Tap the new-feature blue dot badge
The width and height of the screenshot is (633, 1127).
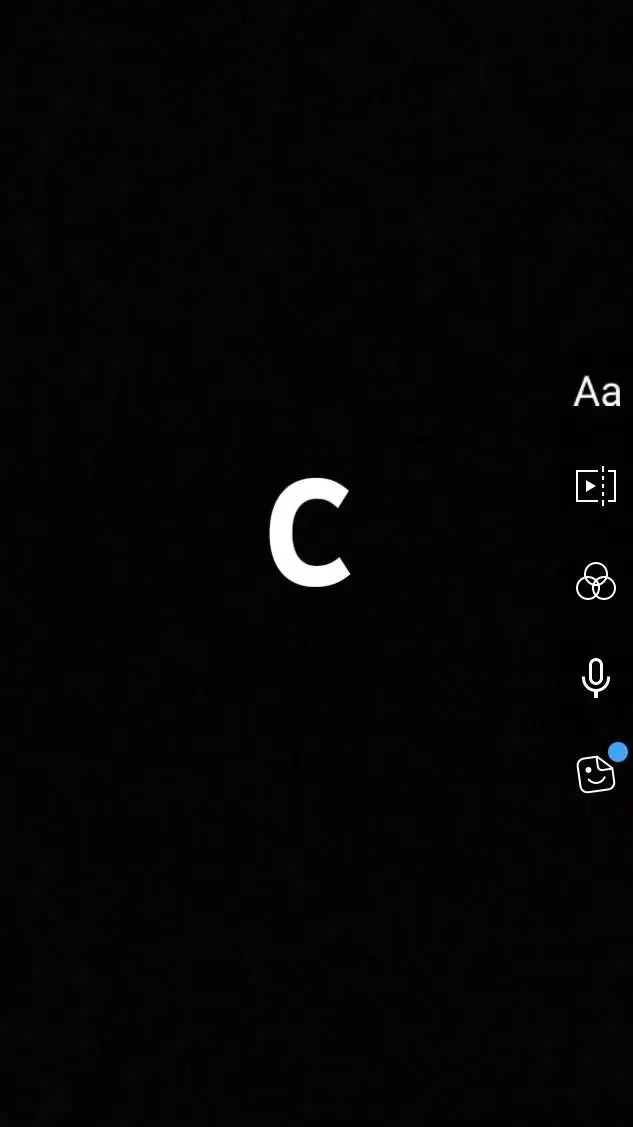point(618,752)
